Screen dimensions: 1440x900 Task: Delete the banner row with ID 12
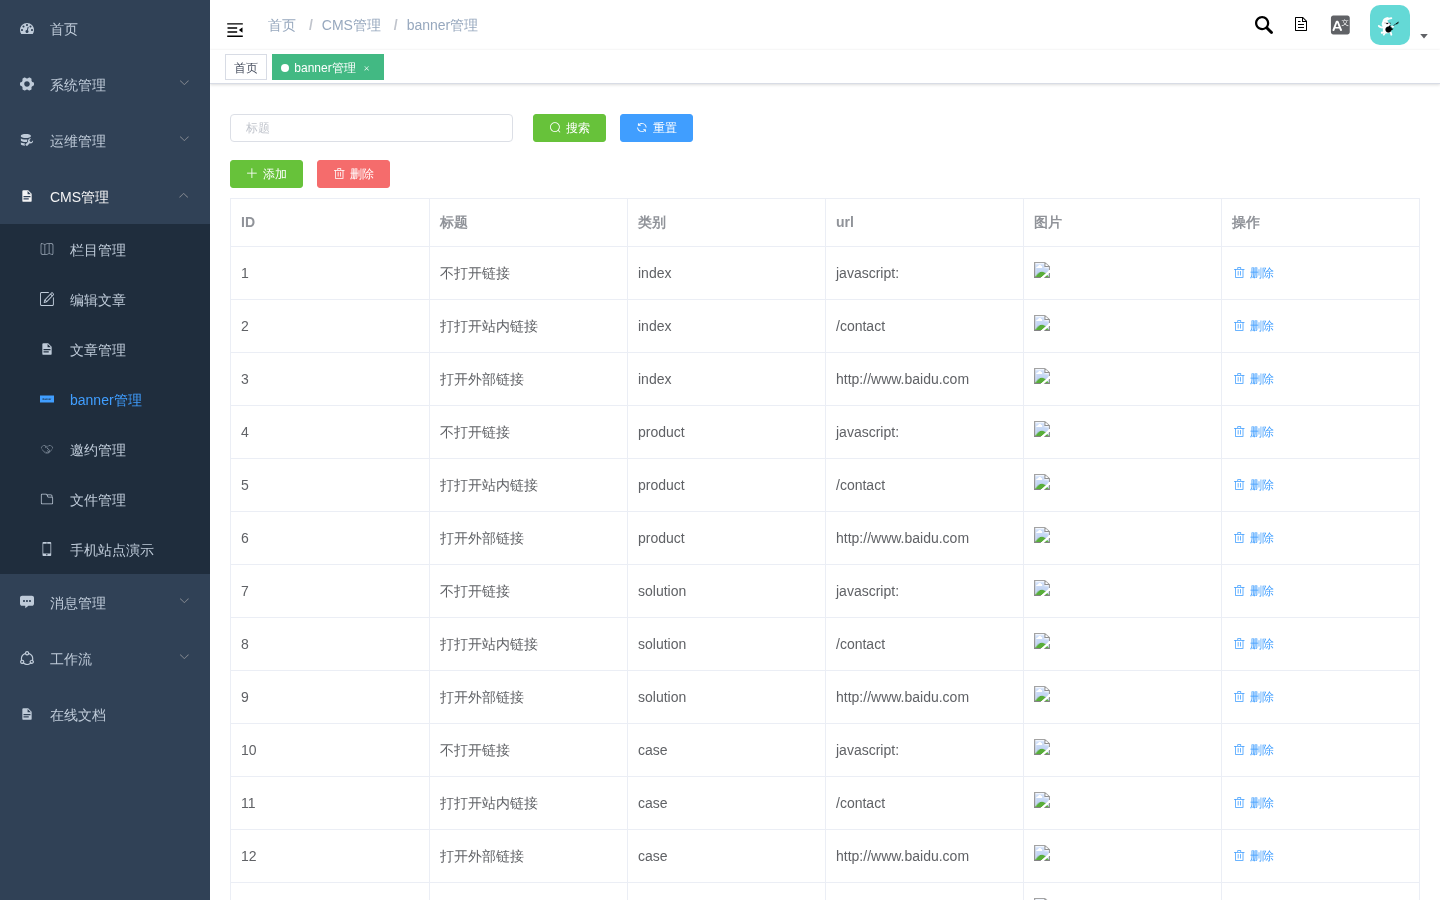pos(1254,856)
